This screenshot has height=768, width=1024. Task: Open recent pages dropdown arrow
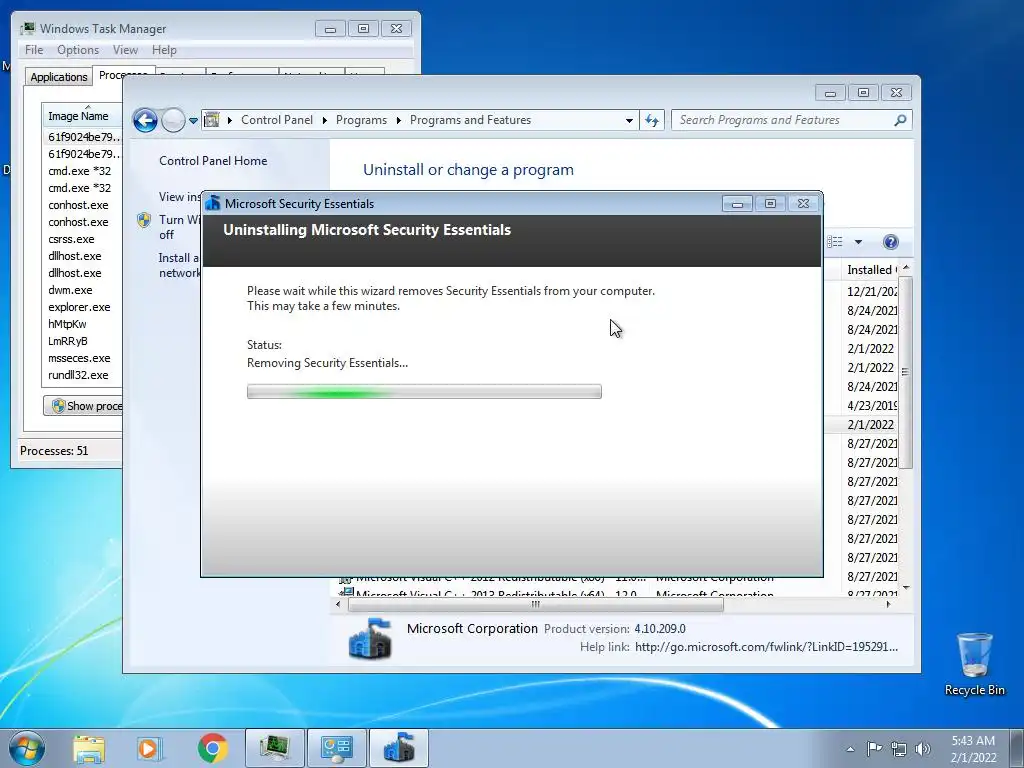[193, 121]
